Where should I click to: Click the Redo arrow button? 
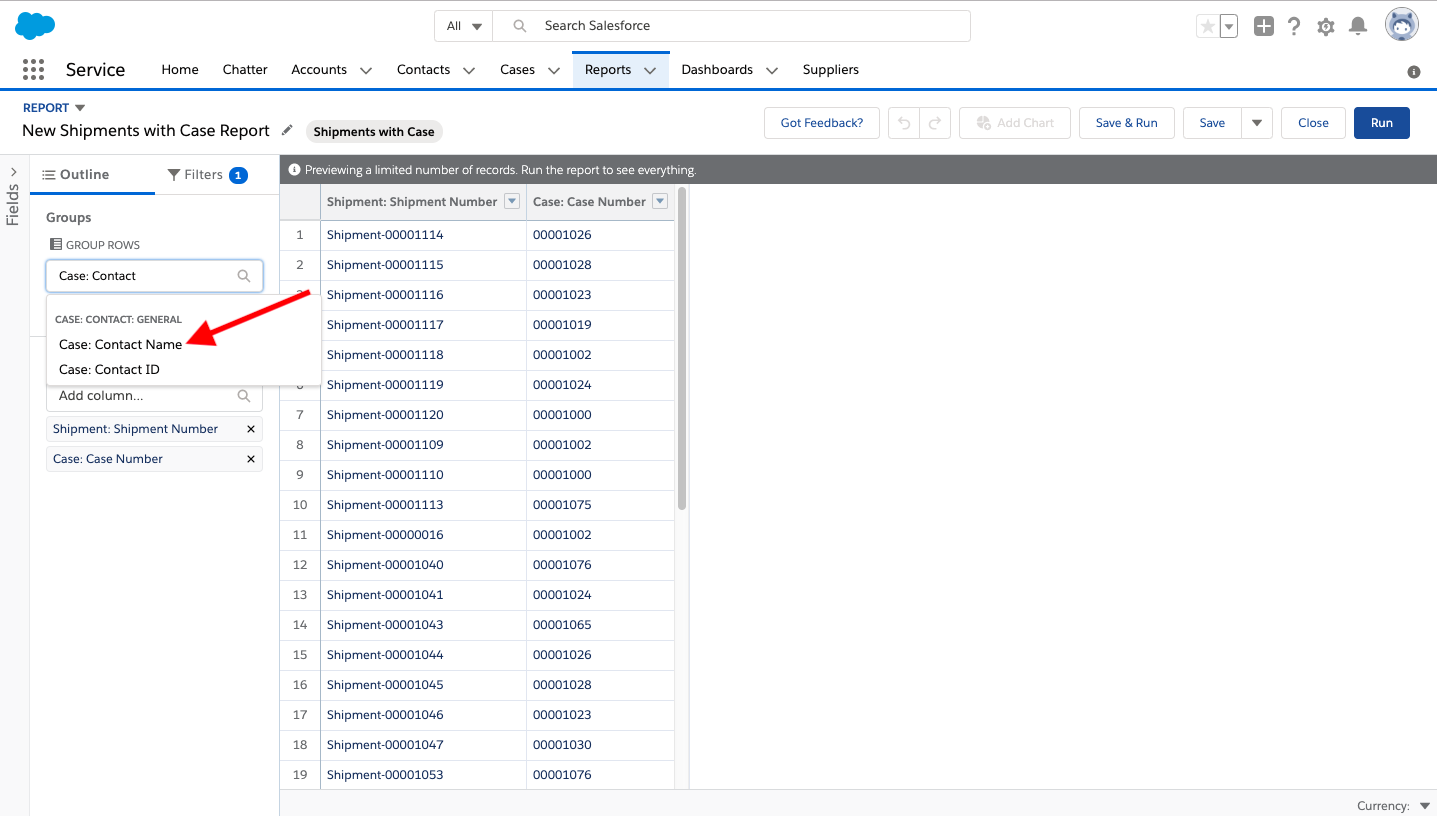coord(935,123)
